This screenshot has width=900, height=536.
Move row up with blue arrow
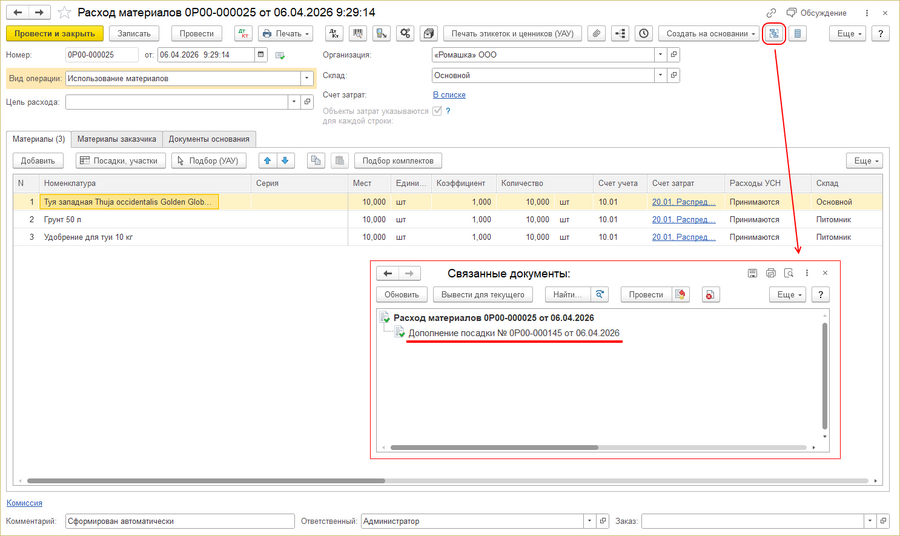267,160
